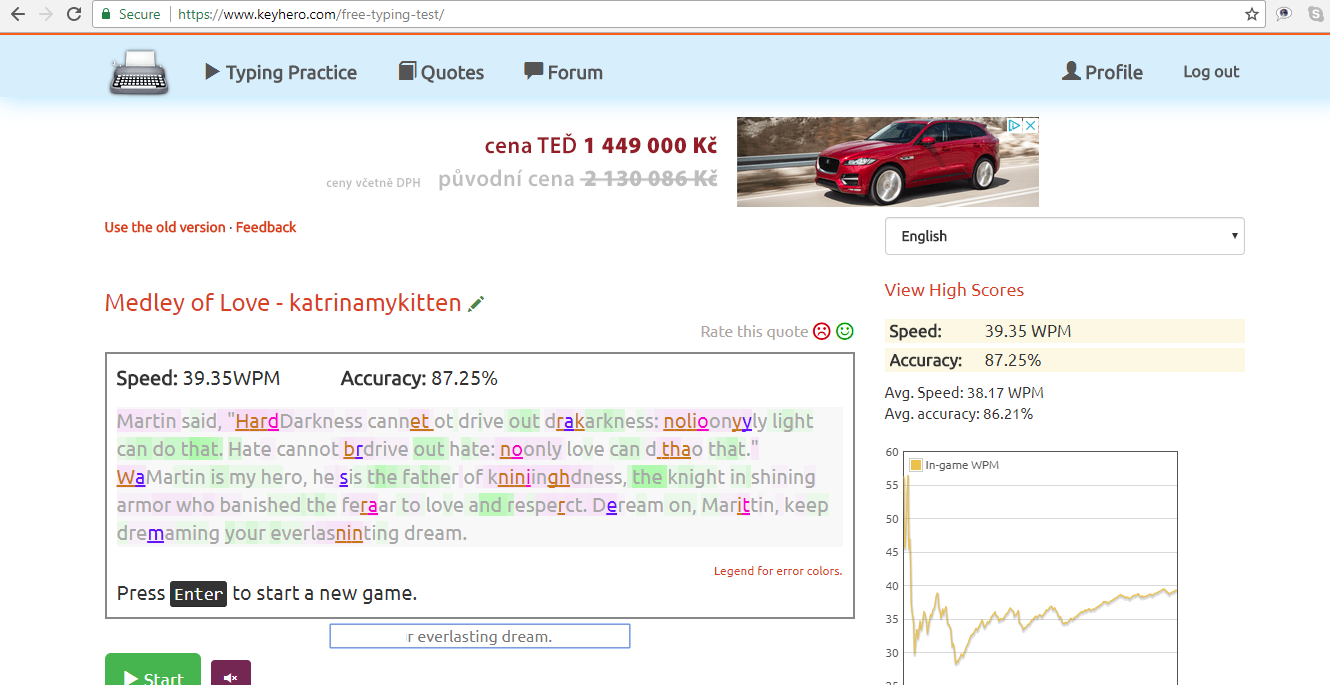Open the Typing Practice menu
Viewport: 1330px width, 685px height.
point(281,72)
